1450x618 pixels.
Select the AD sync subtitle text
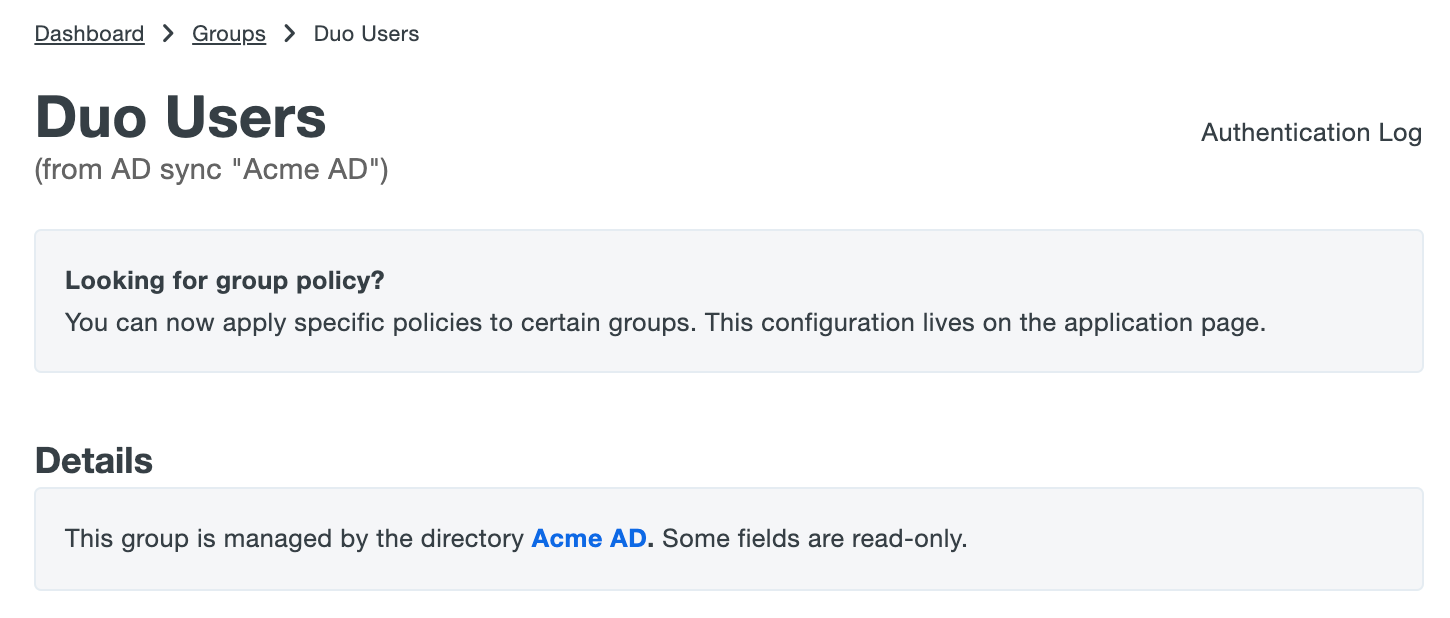(210, 169)
